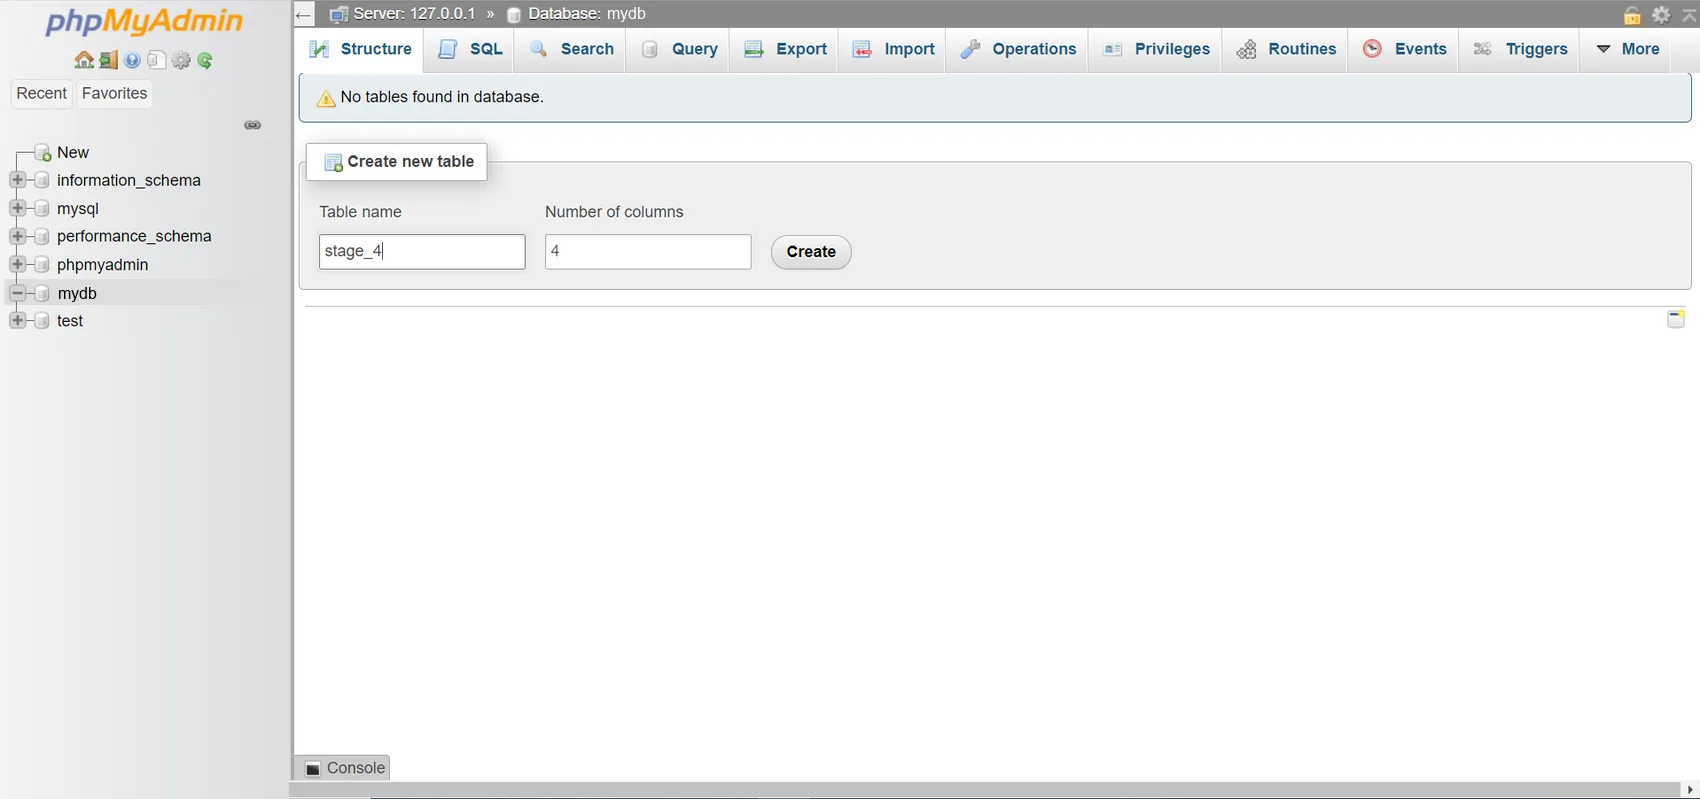Open the documentation help icon
This screenshot has height=799, width=1700.
[x=132, y=60]
